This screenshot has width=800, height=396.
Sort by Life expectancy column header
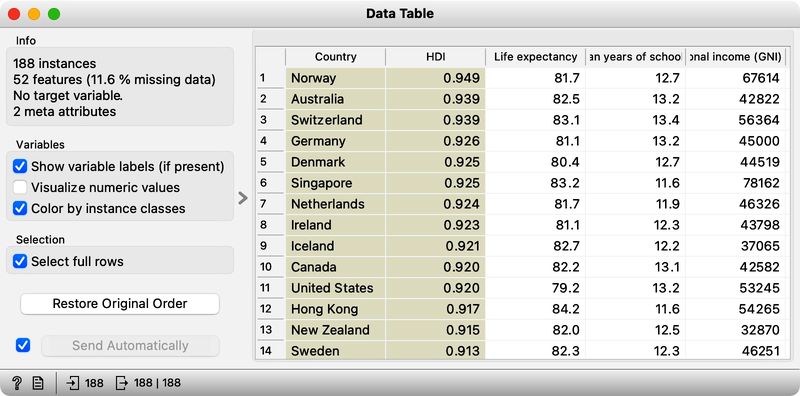(535, 57)
